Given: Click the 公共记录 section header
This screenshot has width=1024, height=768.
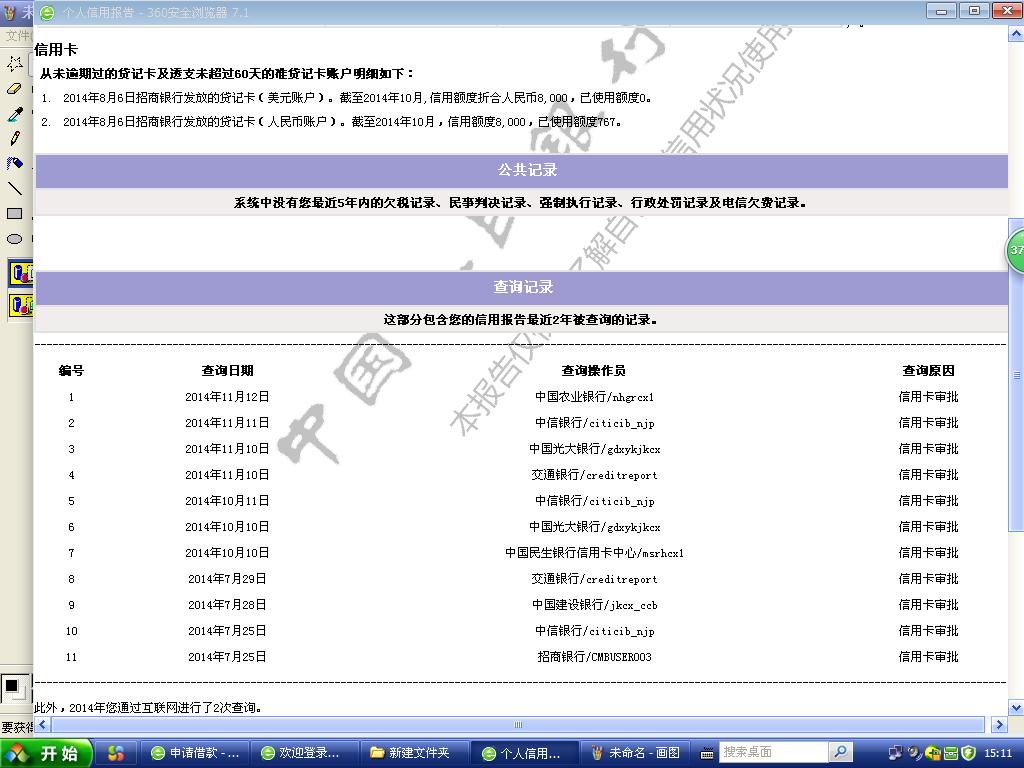Looking at the screenshot, I should [x=521, y=170].
